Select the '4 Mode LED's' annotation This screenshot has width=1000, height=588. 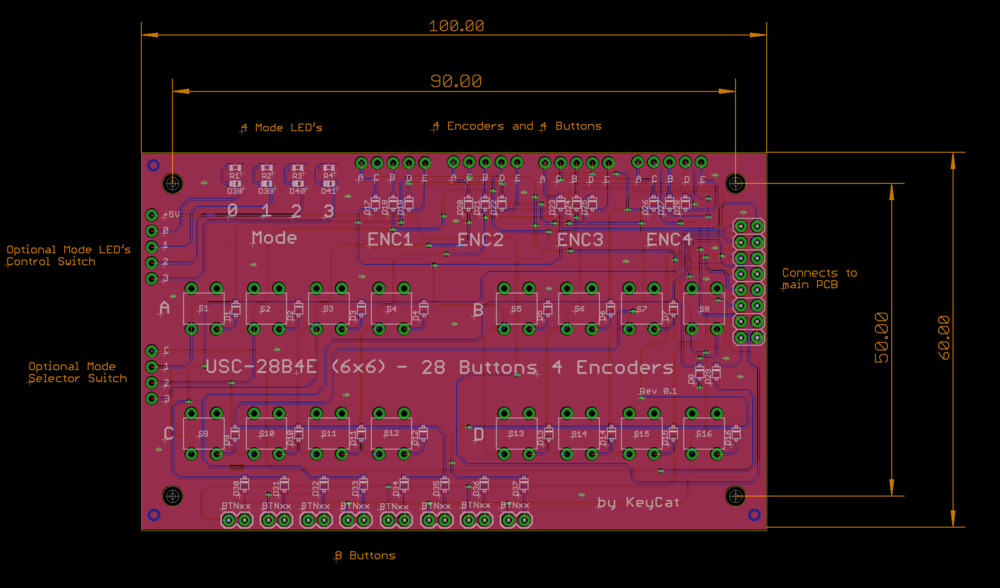pyautogui.click(x=281, y=128)
